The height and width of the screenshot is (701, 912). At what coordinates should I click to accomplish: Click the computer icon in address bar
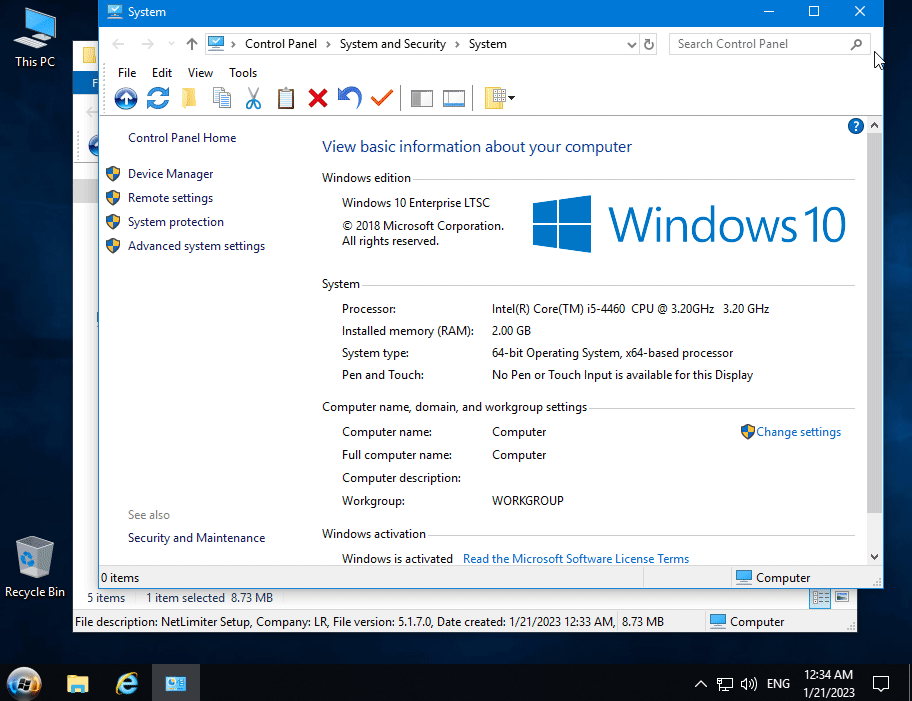(216, 44)
